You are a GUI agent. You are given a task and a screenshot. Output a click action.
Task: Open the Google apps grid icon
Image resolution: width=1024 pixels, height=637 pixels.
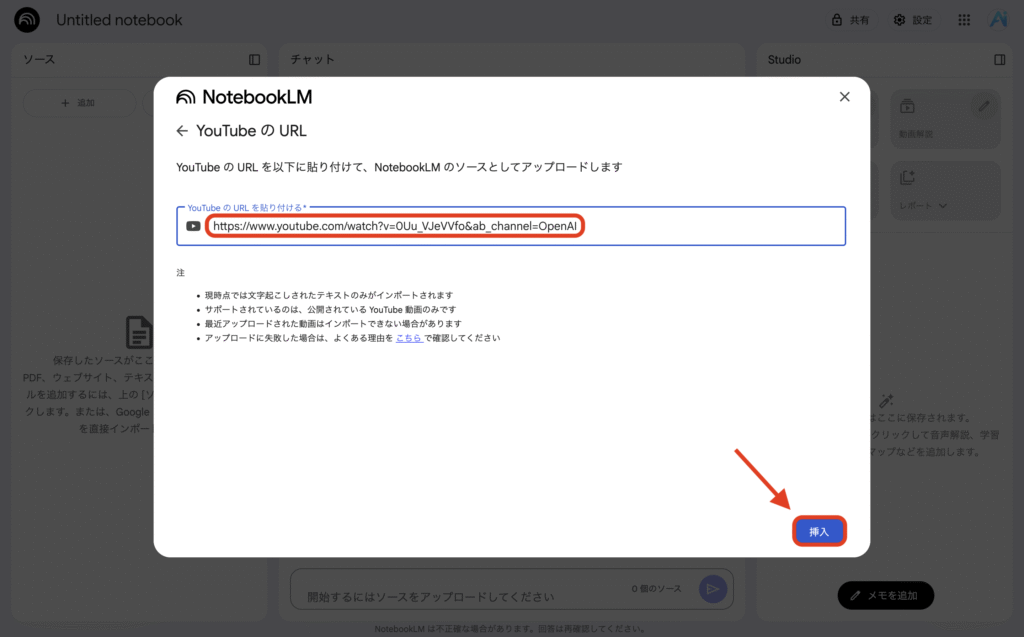point(964,20)
